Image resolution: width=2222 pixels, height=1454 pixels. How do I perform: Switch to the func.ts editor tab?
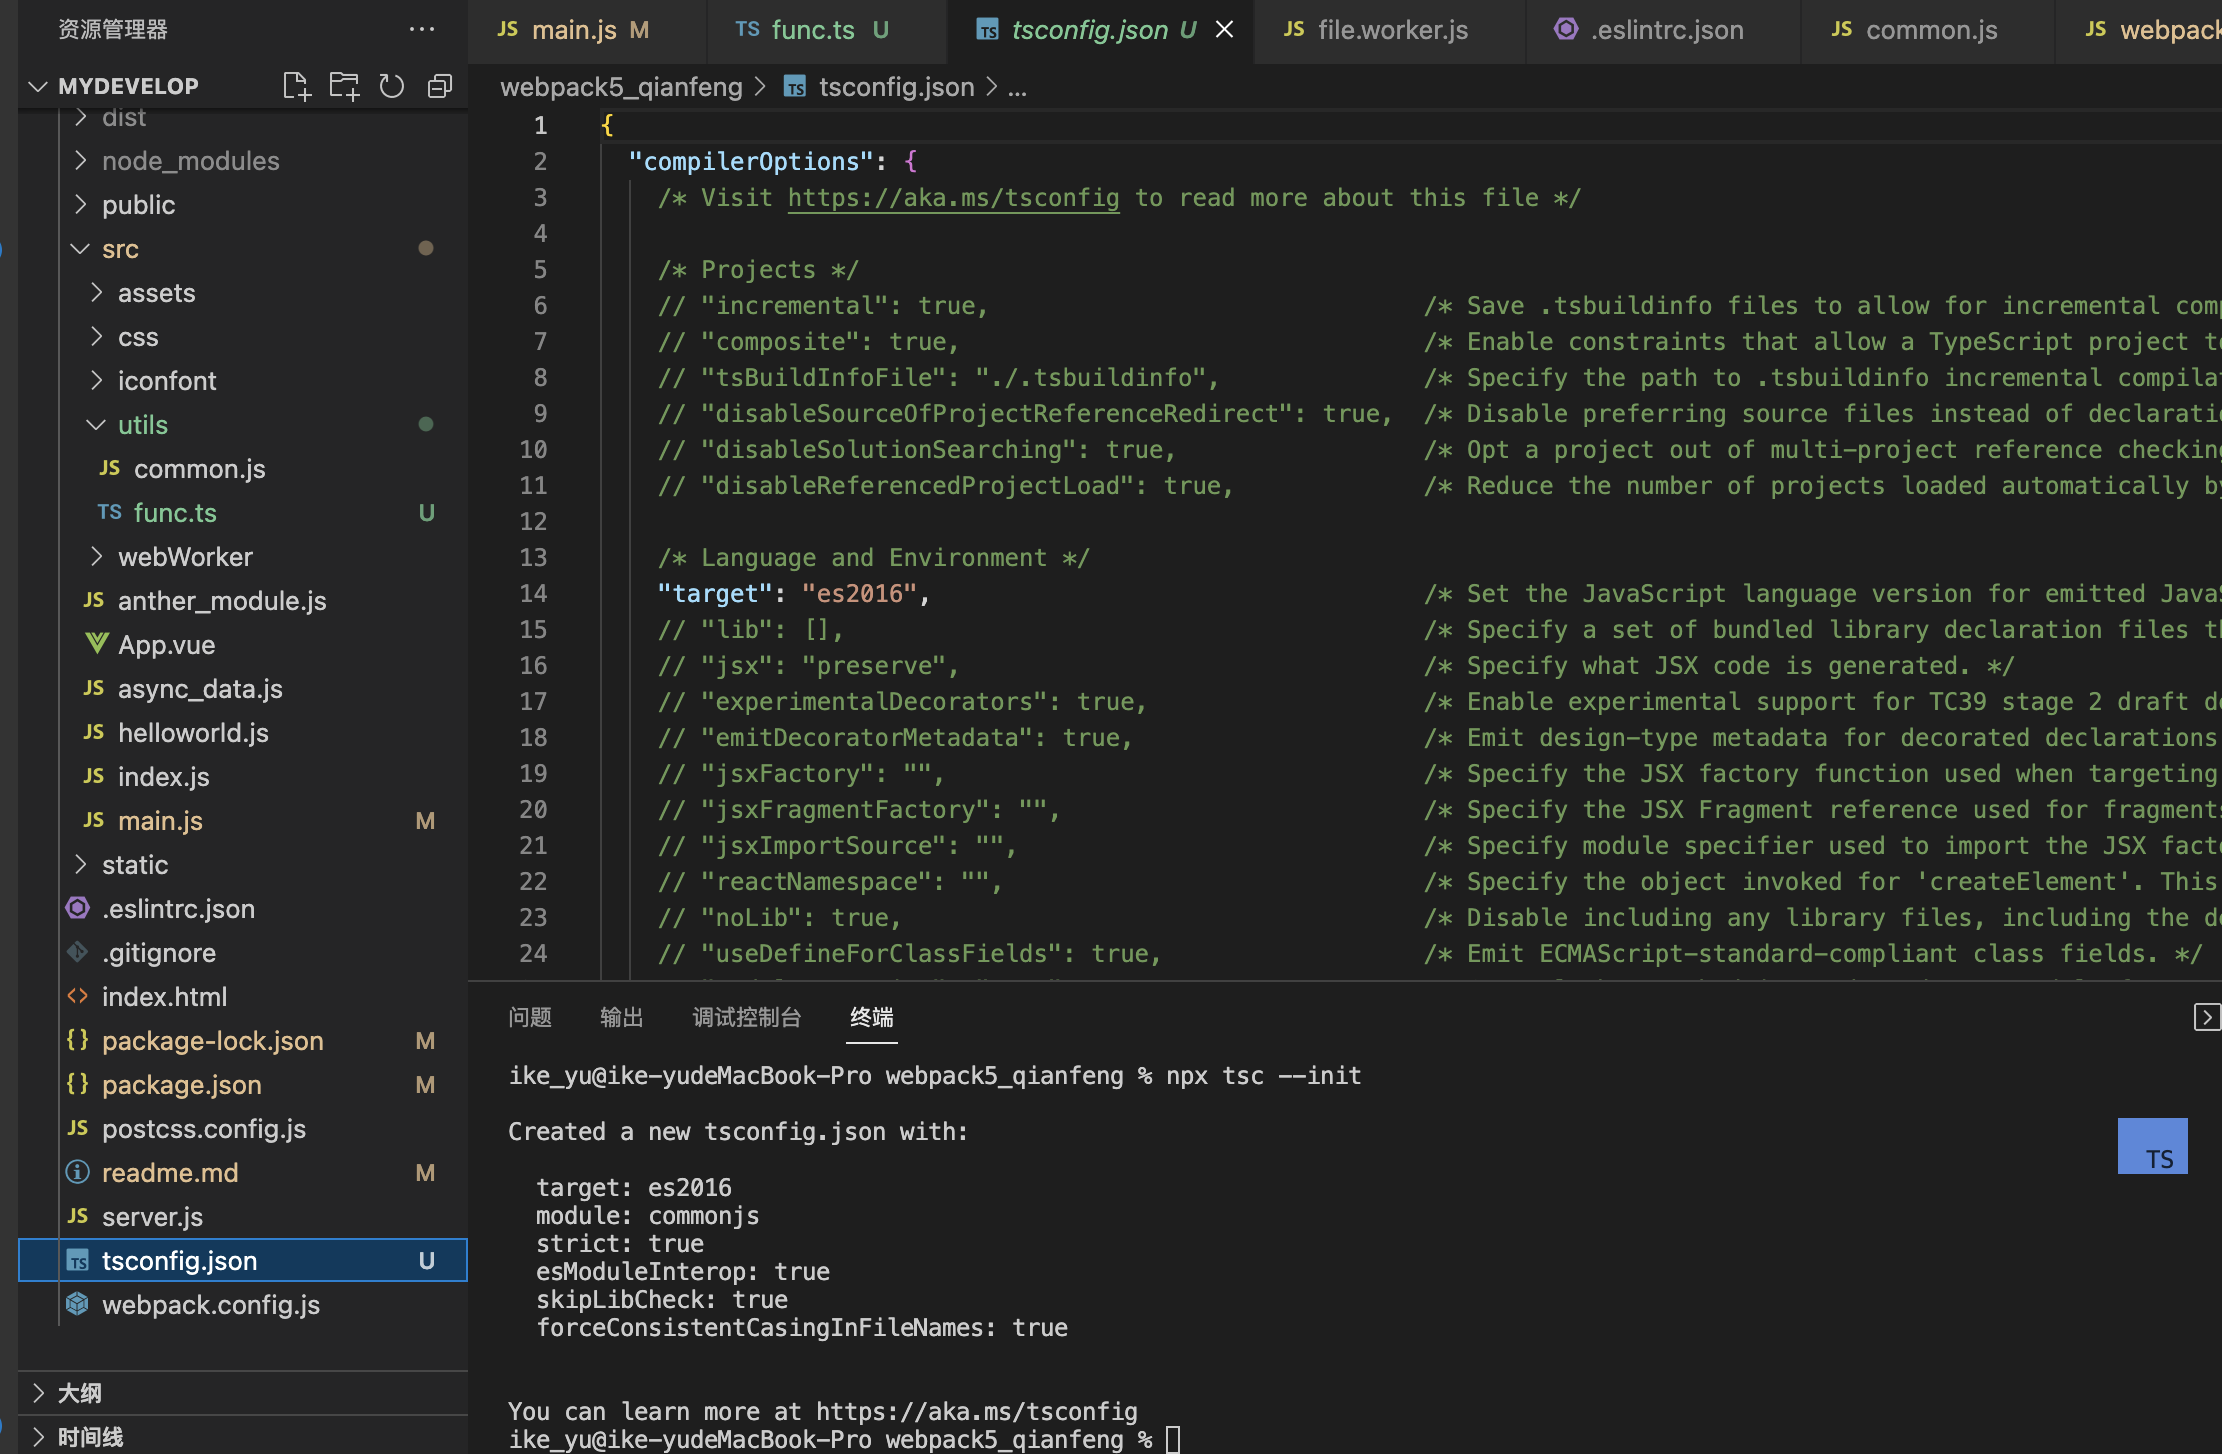coord(812,30)
